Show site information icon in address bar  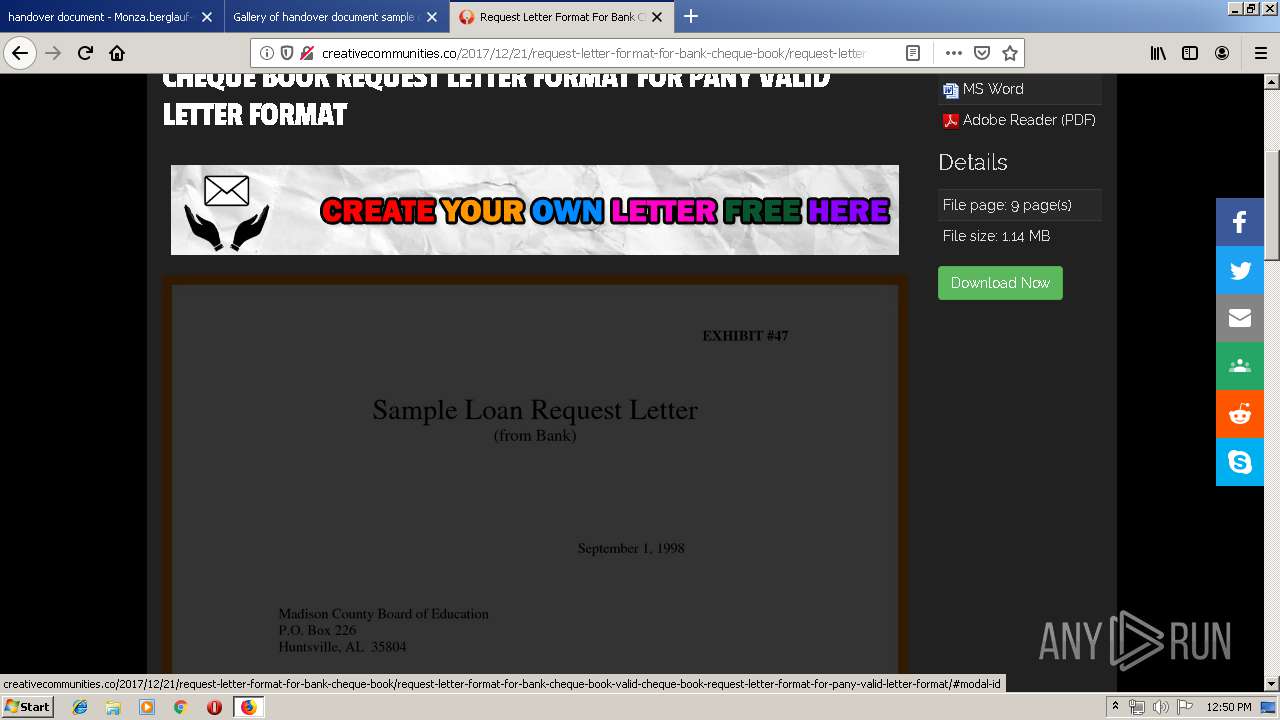267,53
